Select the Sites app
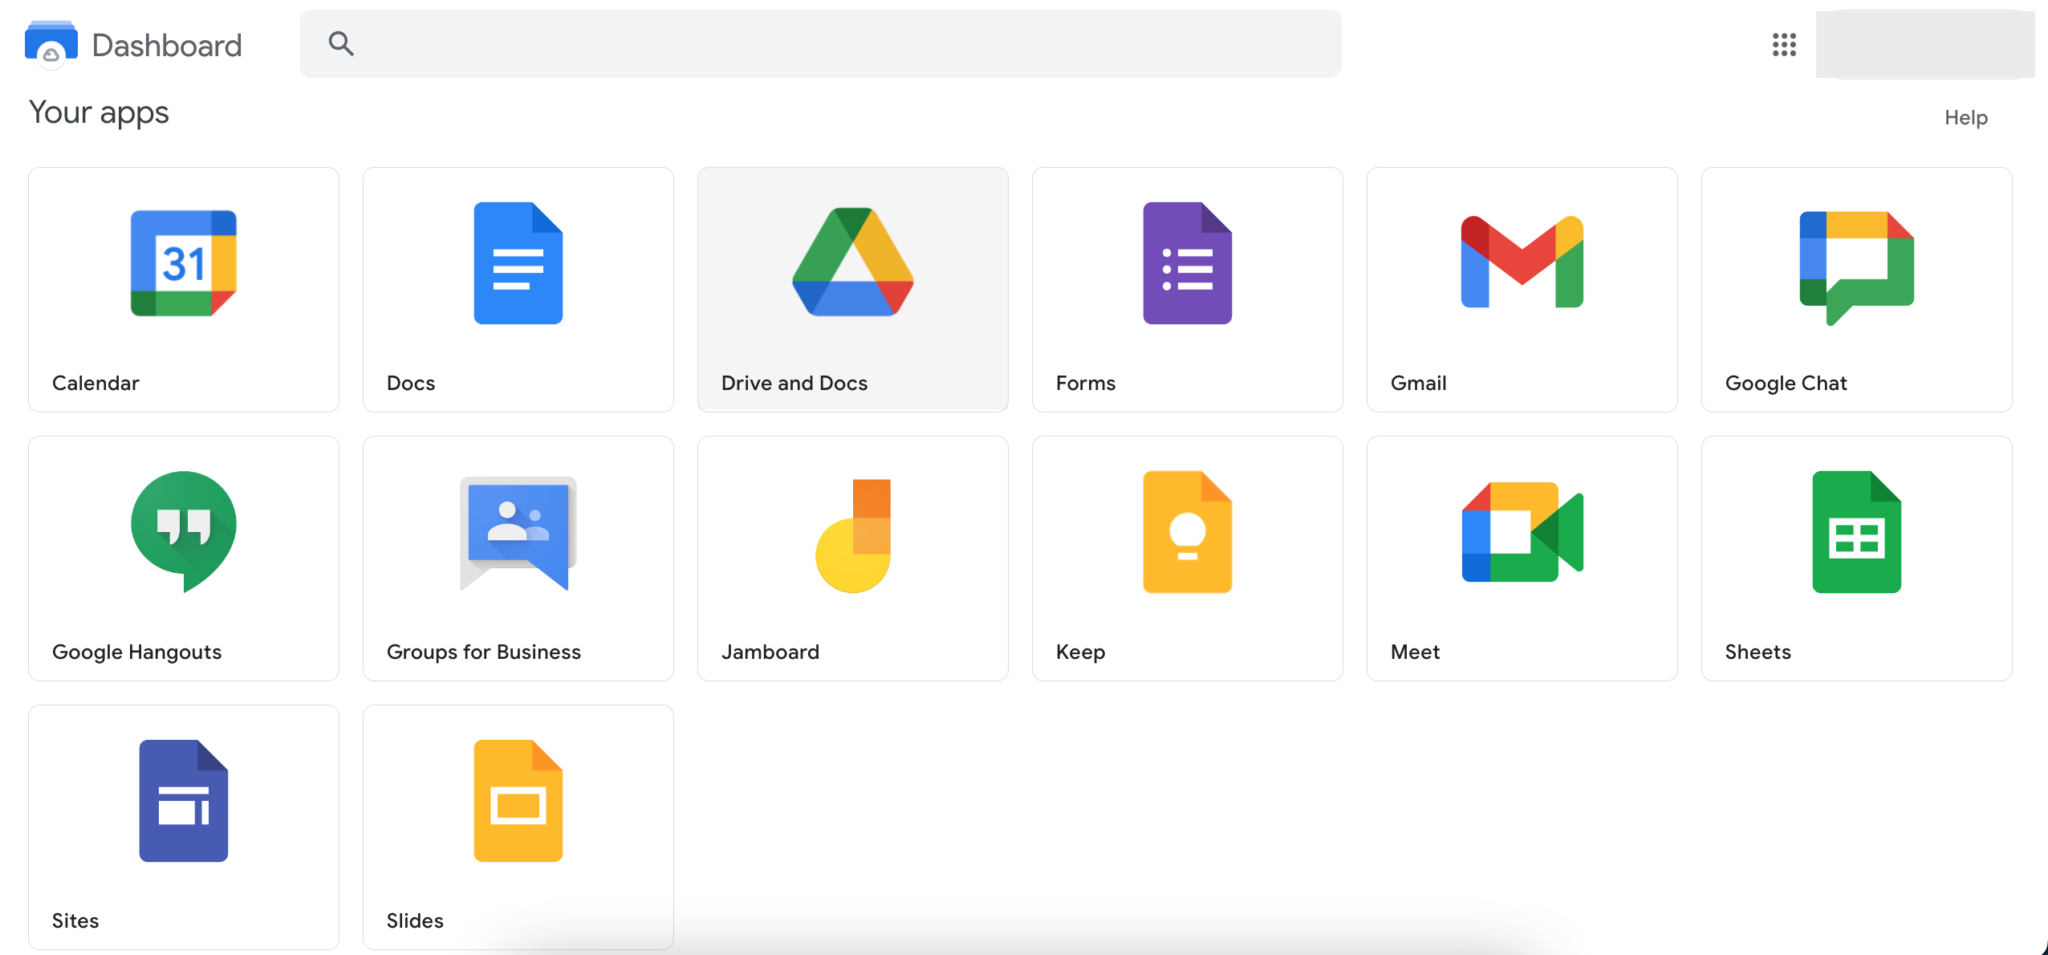 point(183,827)
